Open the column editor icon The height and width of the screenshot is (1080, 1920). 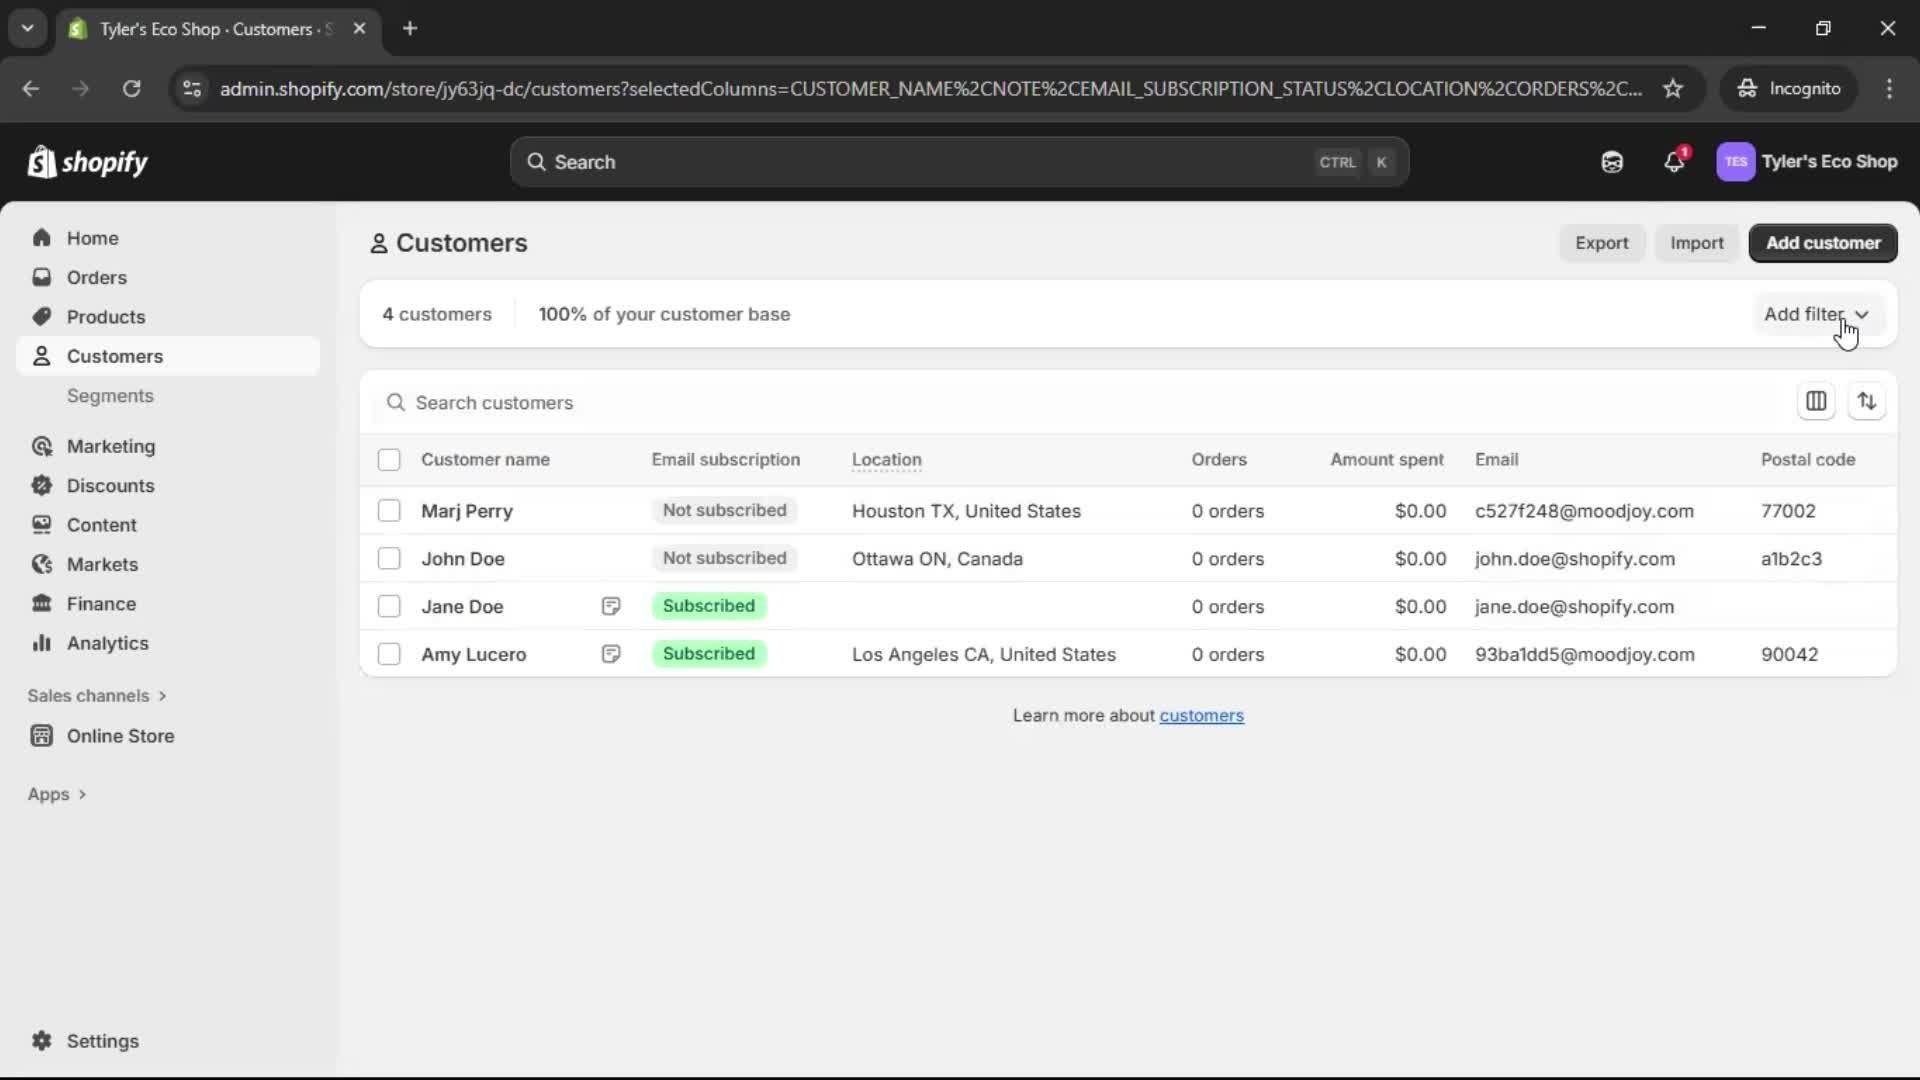point(1817,401)
